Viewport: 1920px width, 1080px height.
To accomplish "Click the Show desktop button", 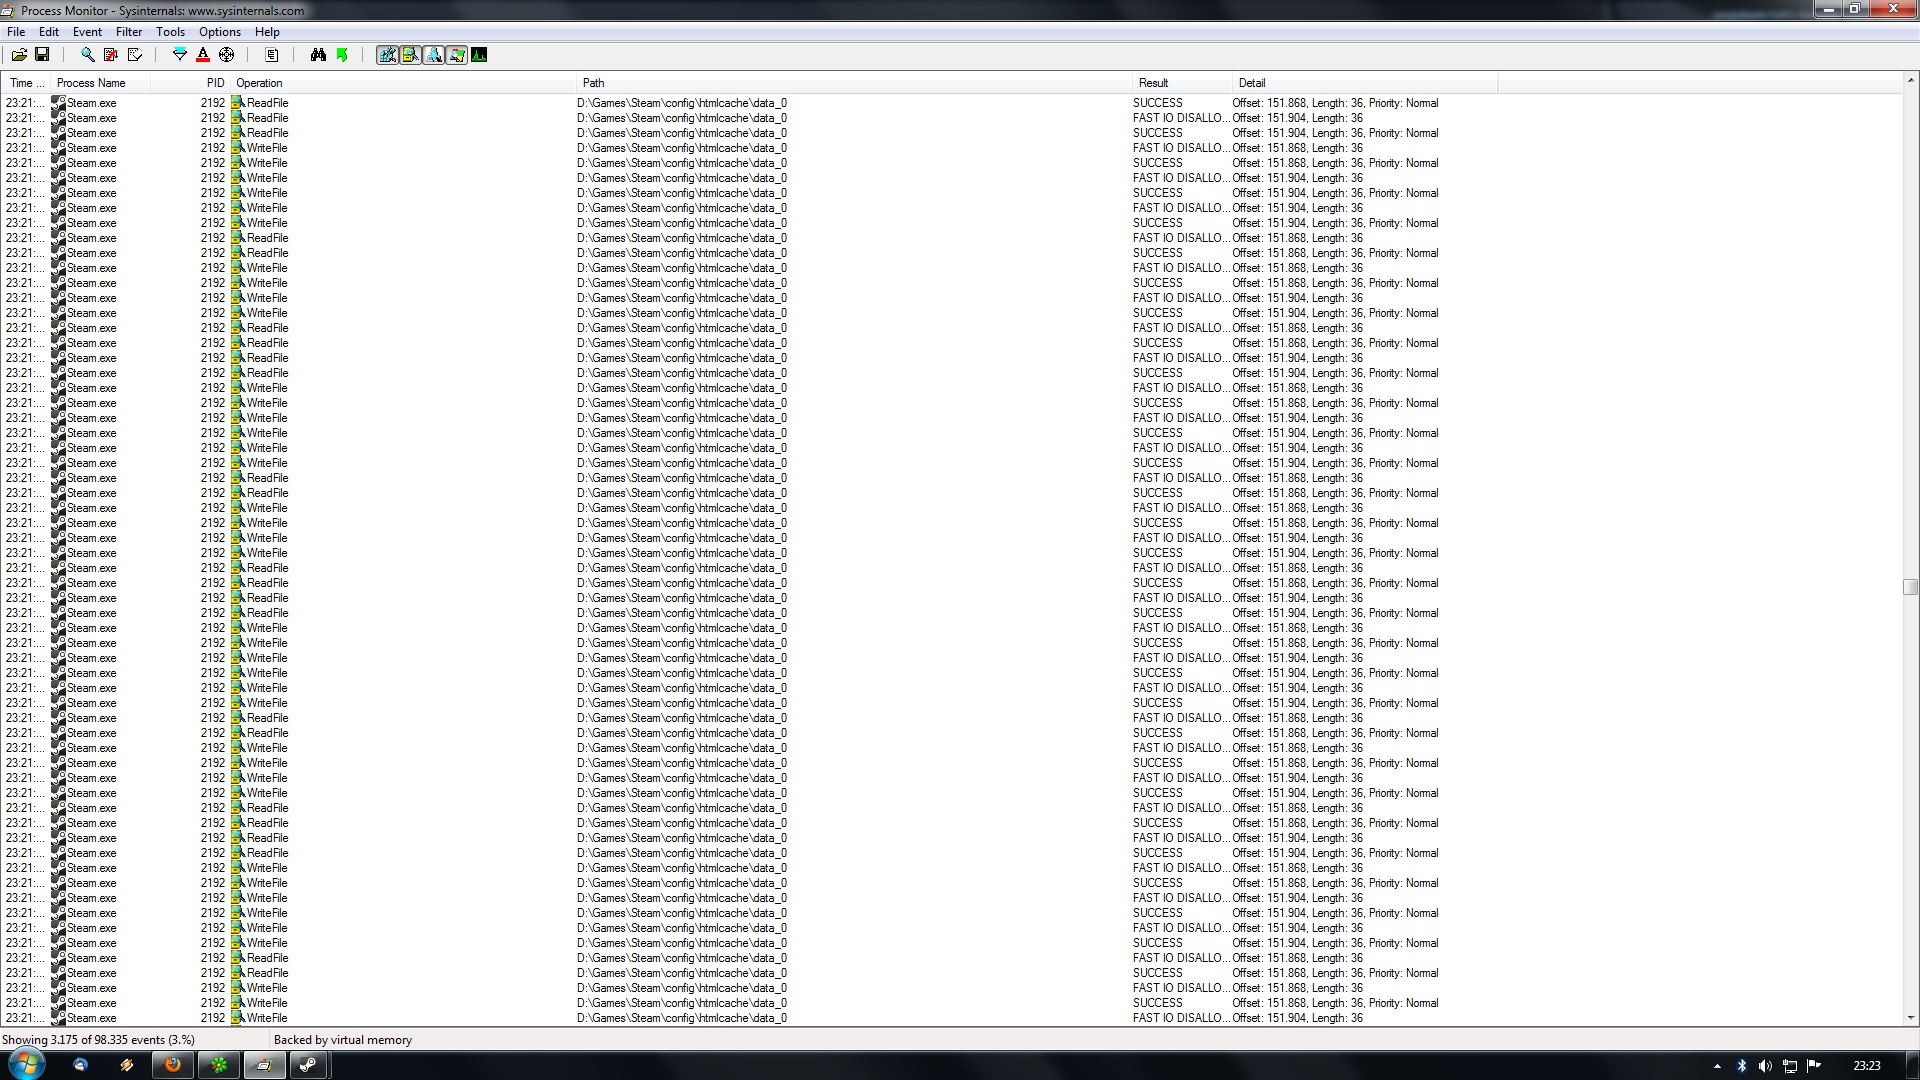I will click(x=1912, y=1066).
